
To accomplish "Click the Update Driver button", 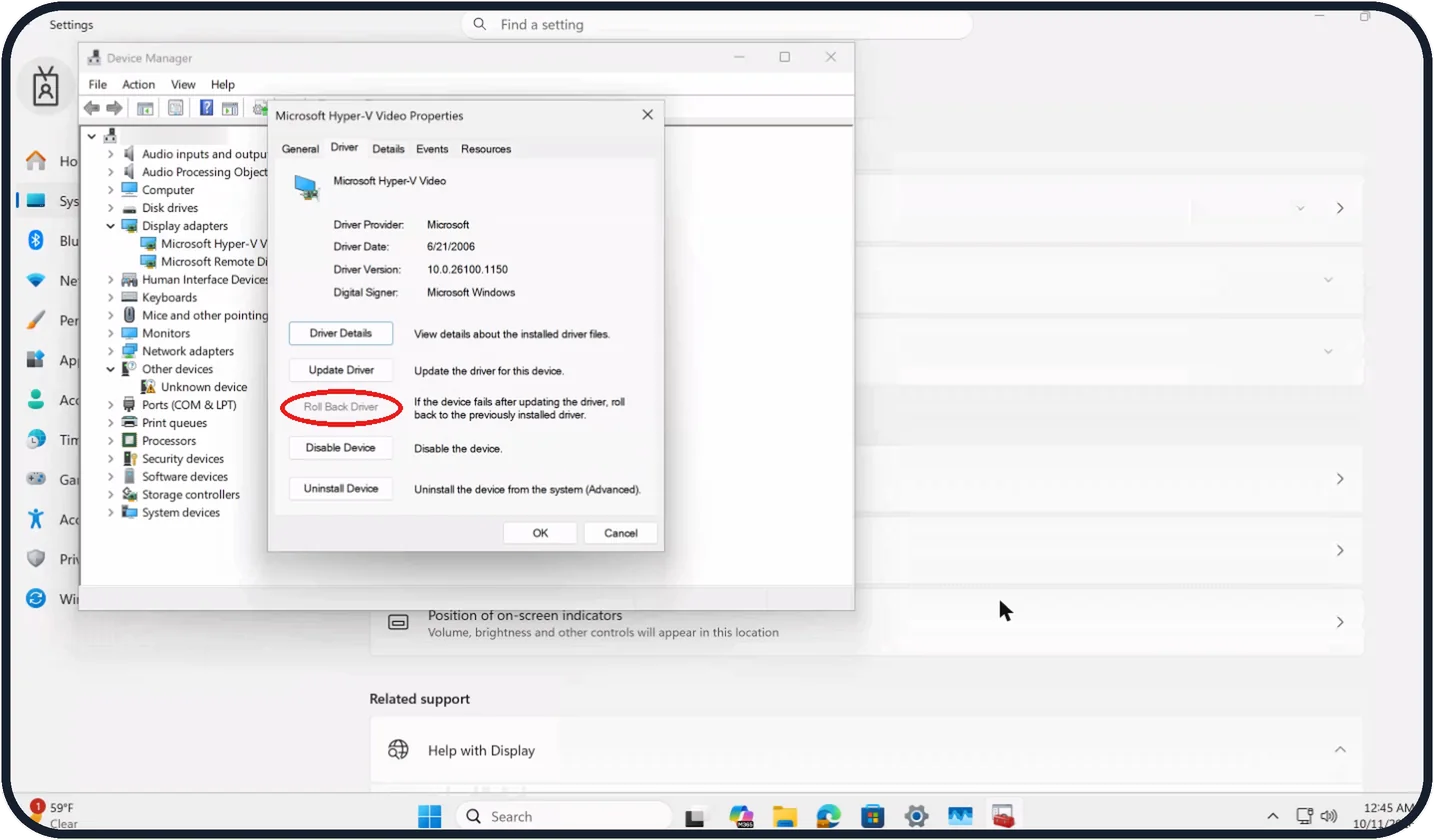I will pyautogui.click(x=341, y=370).
